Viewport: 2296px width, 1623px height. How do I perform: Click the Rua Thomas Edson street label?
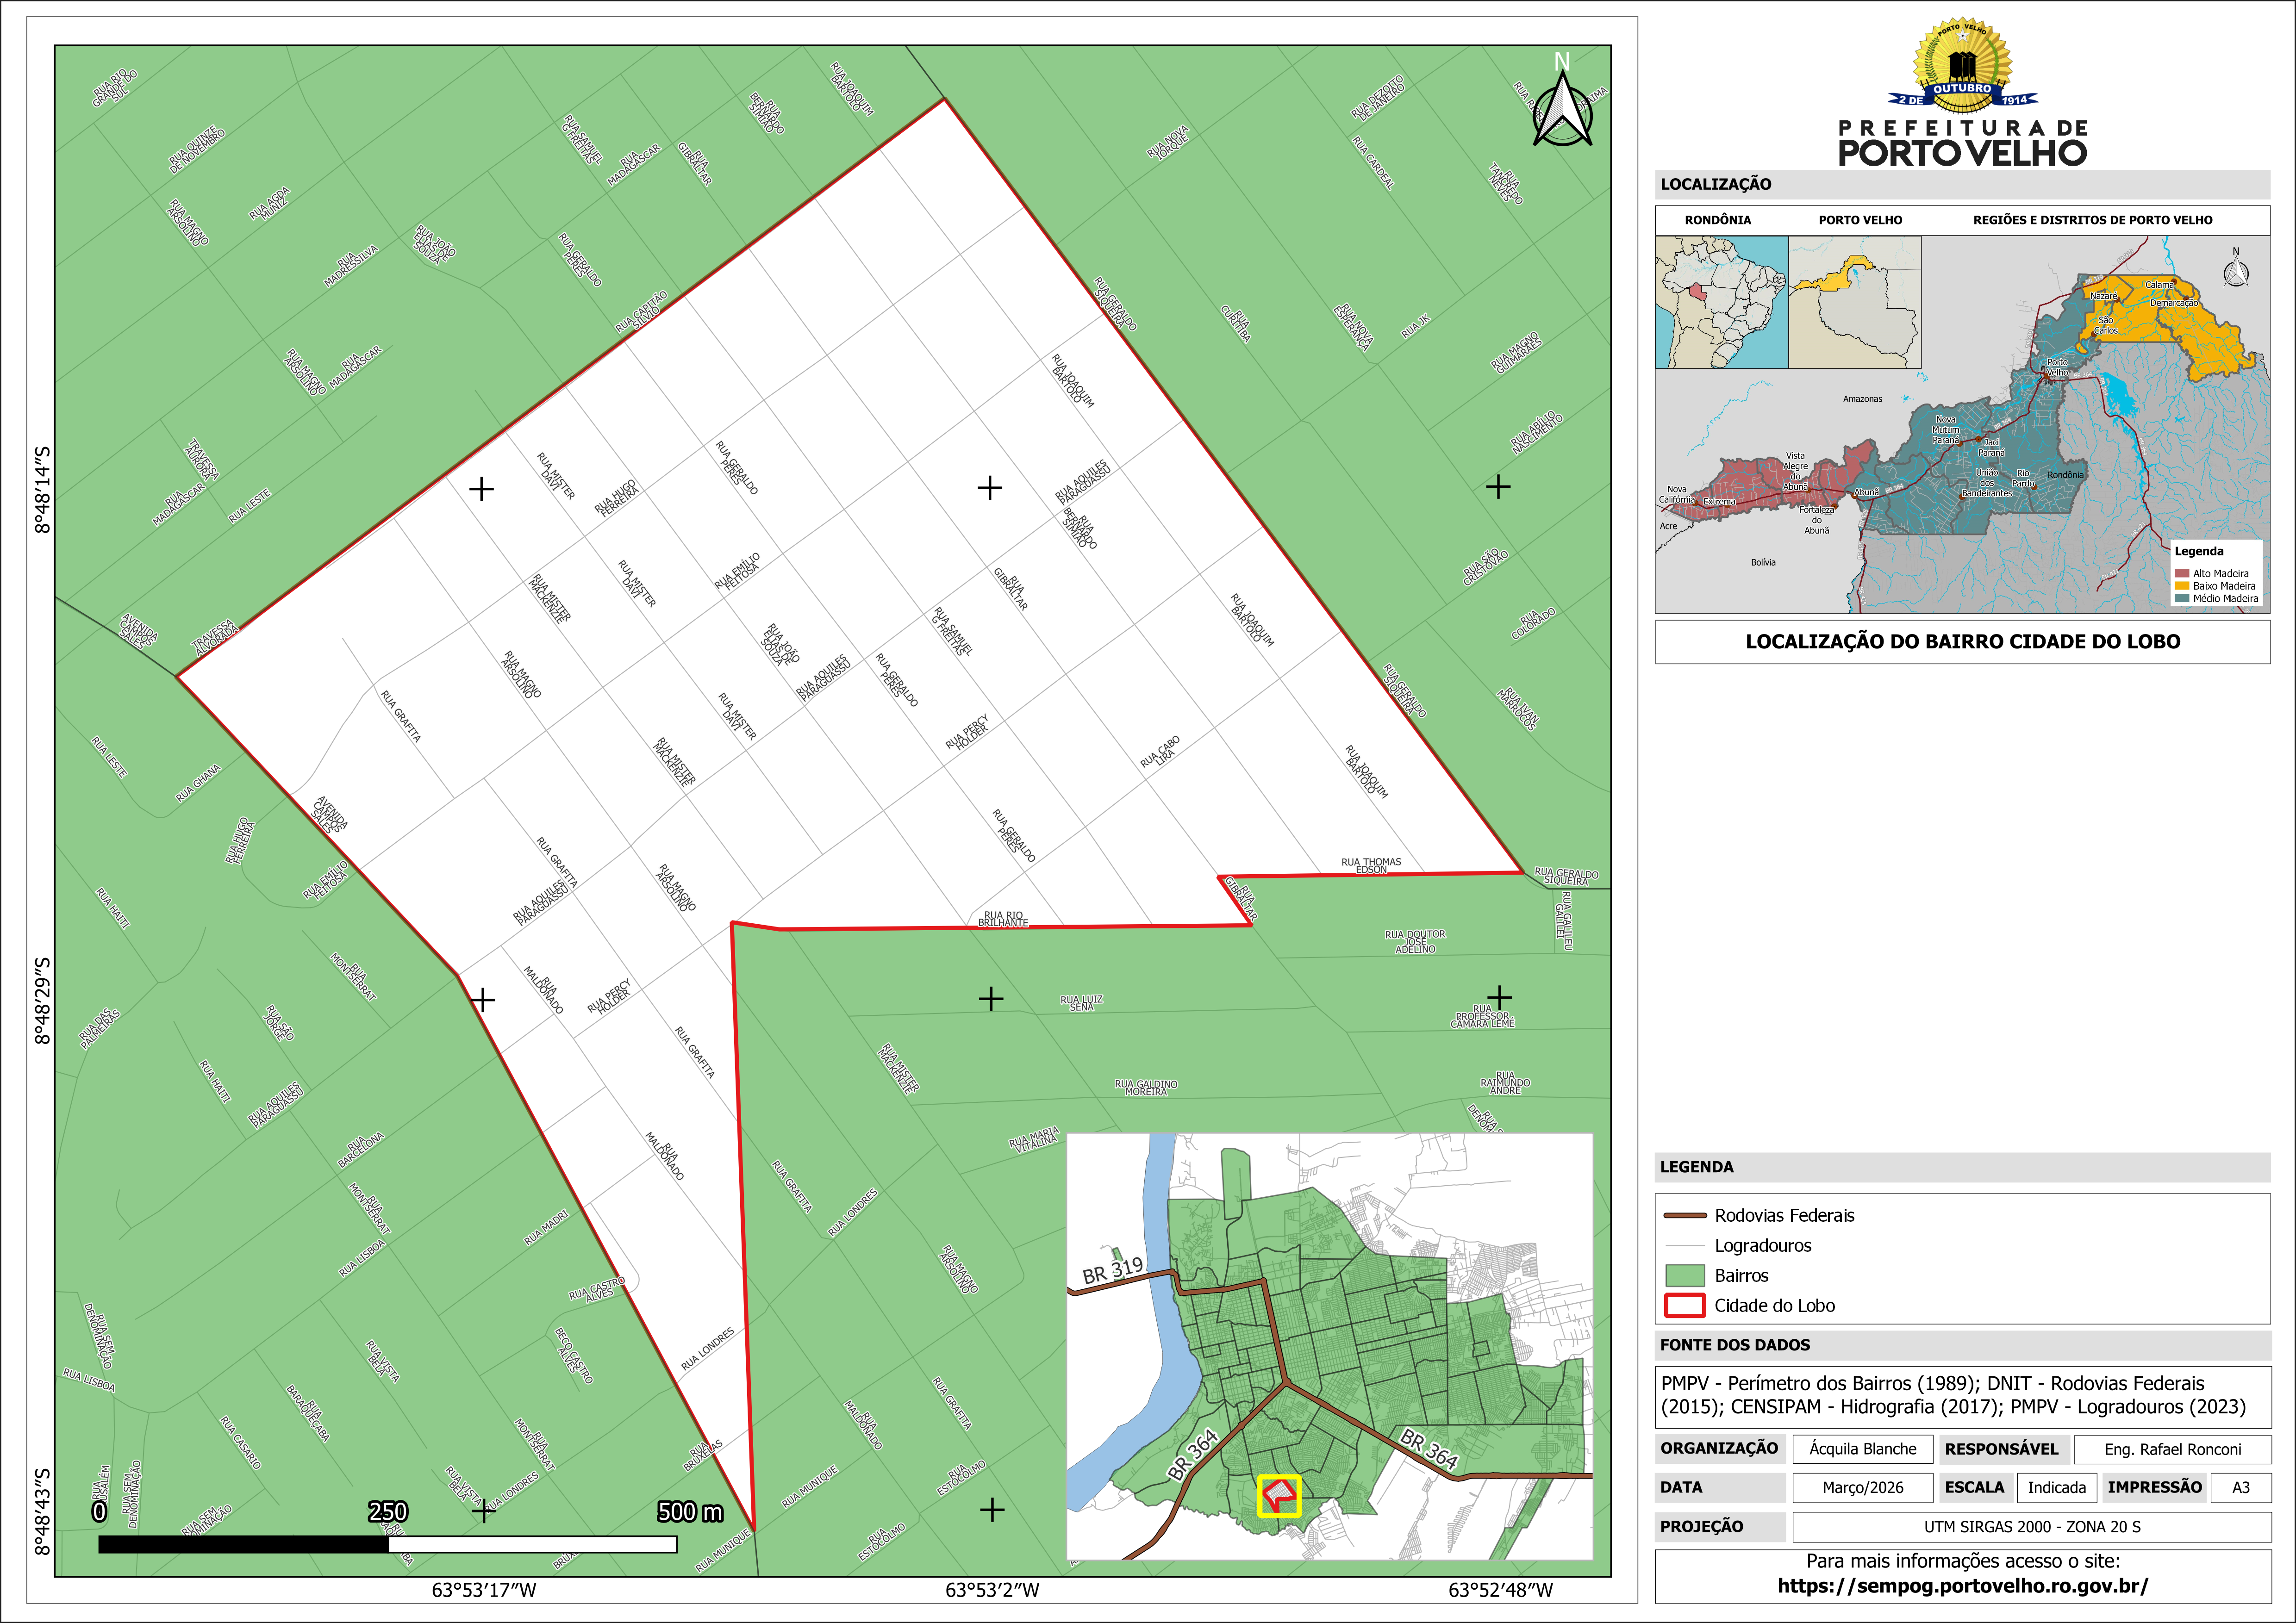pyautogui.click(x=1371, y=865)
